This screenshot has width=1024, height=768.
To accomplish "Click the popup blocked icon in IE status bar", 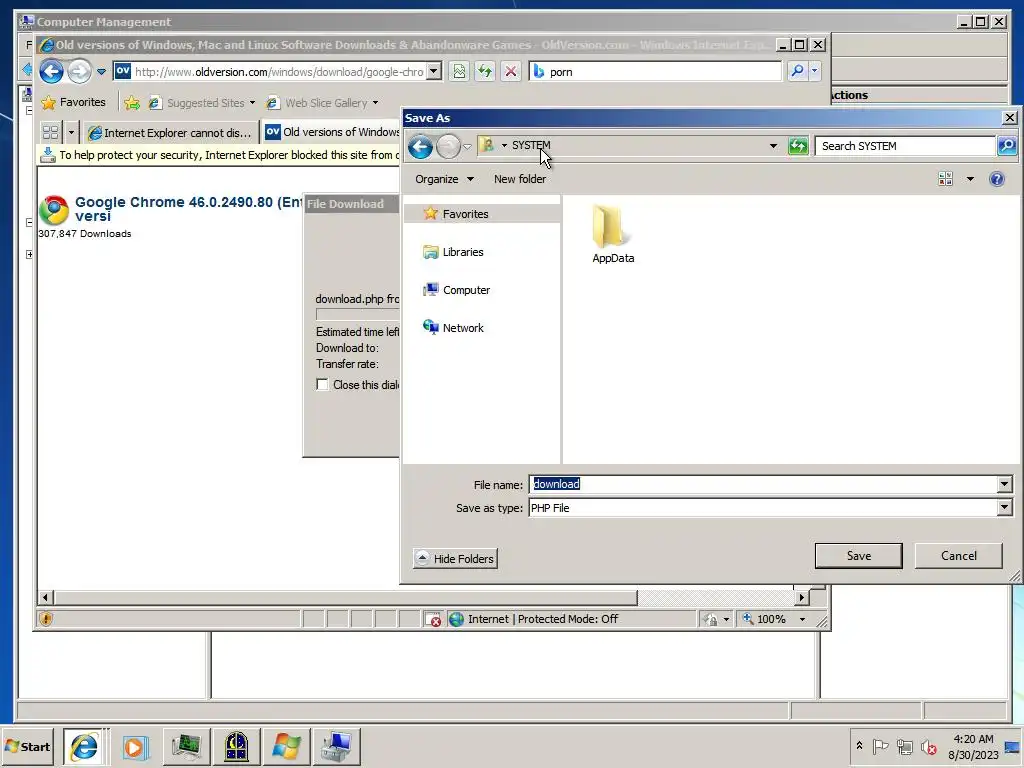I will pos(432,619).
